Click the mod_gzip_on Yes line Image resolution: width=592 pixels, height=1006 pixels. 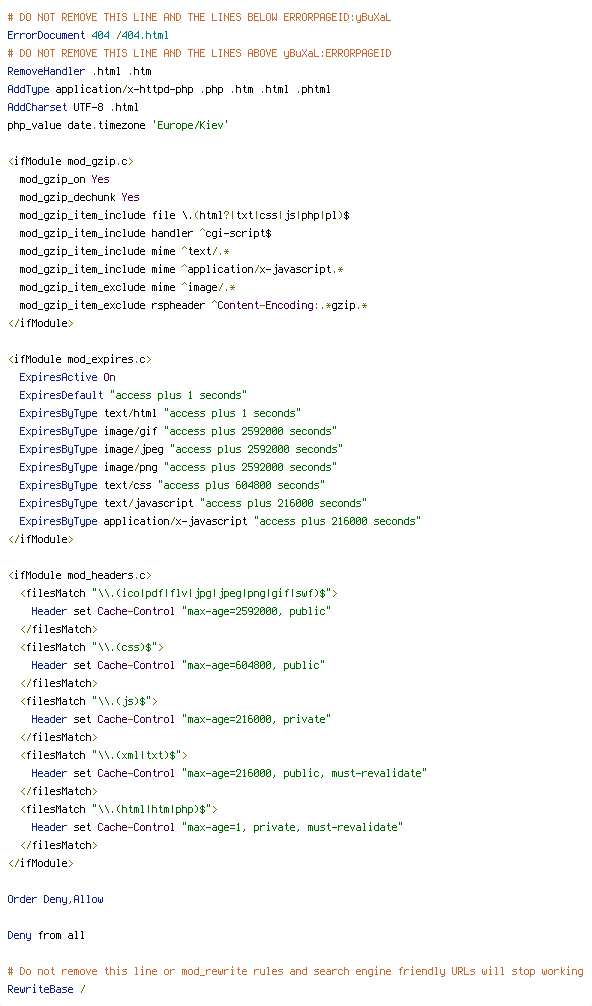point(64,179)
